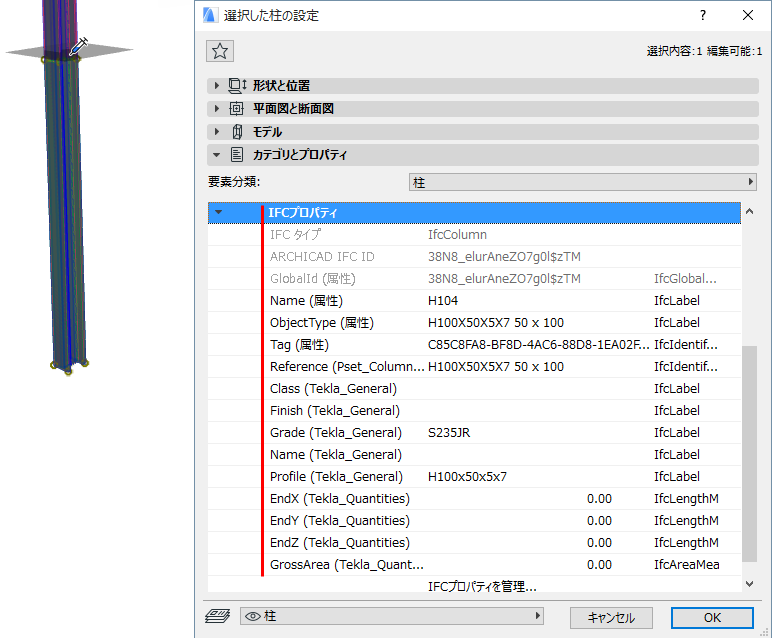Click the キャンセル button
Viewport: 775px width, 639px height.
pyautogui.click(x=611, y=618)
